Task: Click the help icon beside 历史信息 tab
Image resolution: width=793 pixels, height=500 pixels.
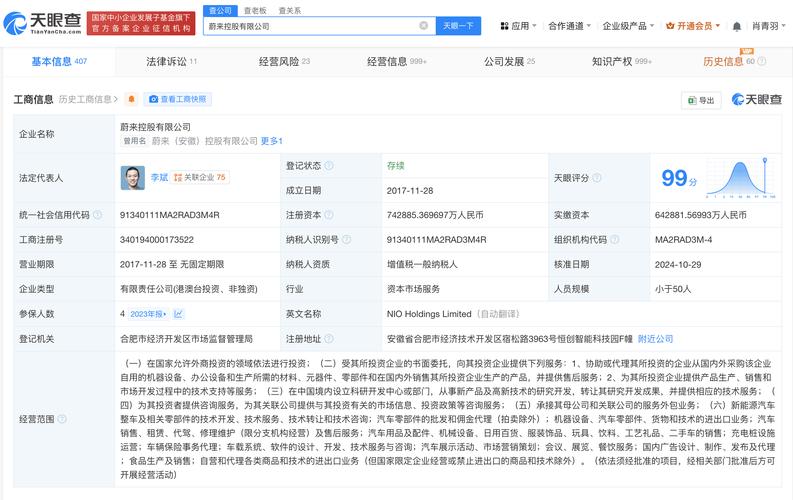Action: coord(762,61)
